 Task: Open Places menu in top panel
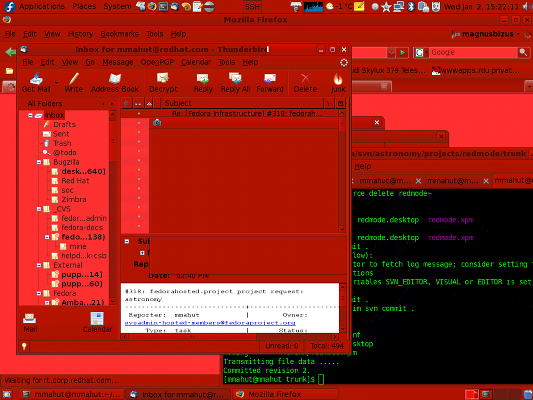pos(84,6)
